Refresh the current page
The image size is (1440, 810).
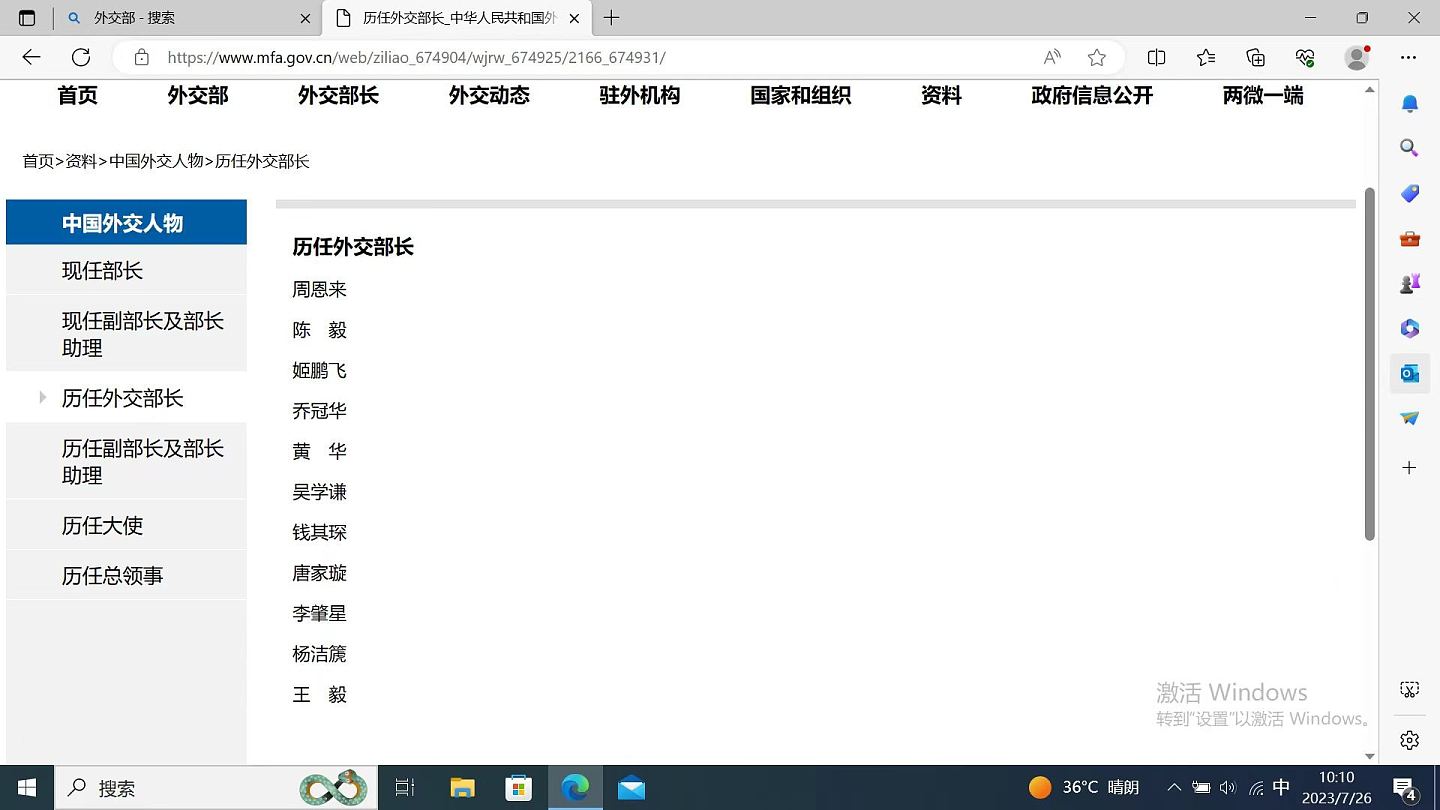(x=81, y=57)
